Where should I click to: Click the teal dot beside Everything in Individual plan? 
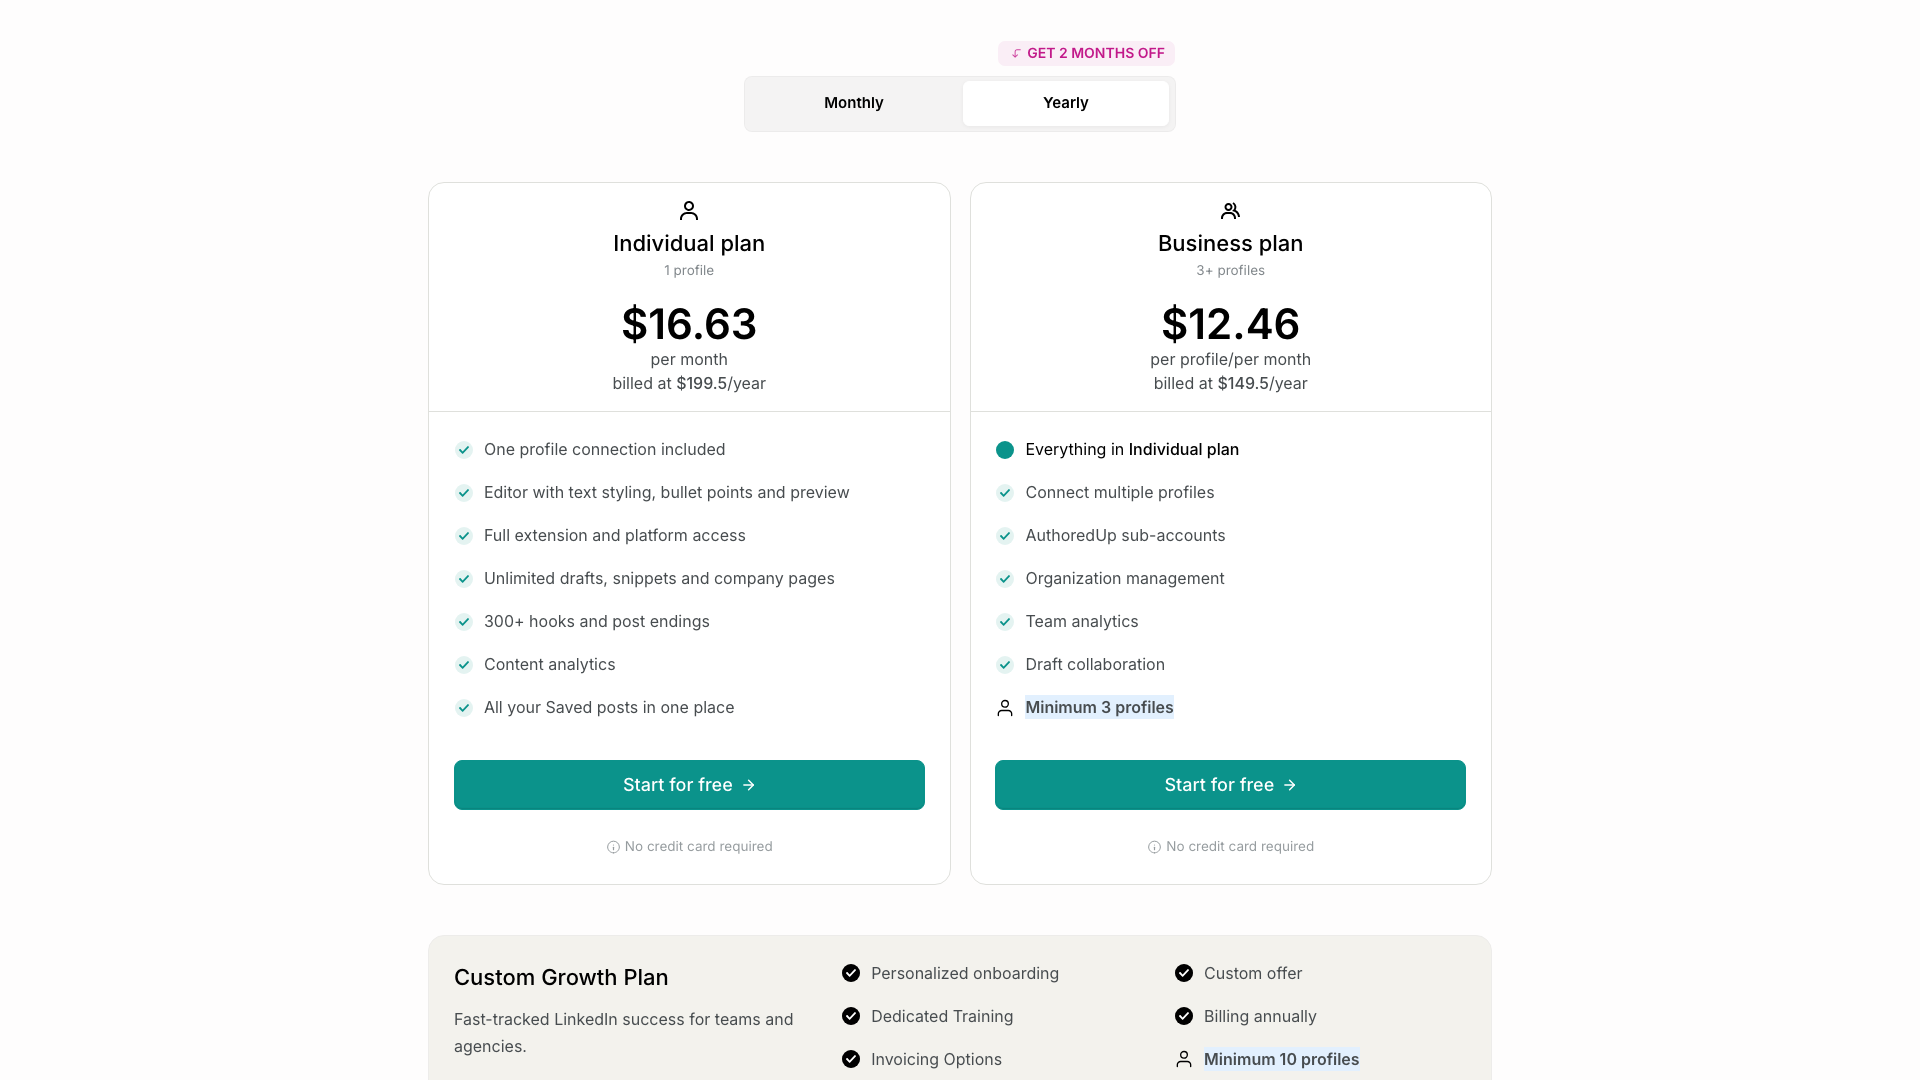(x=1005, y=450)
